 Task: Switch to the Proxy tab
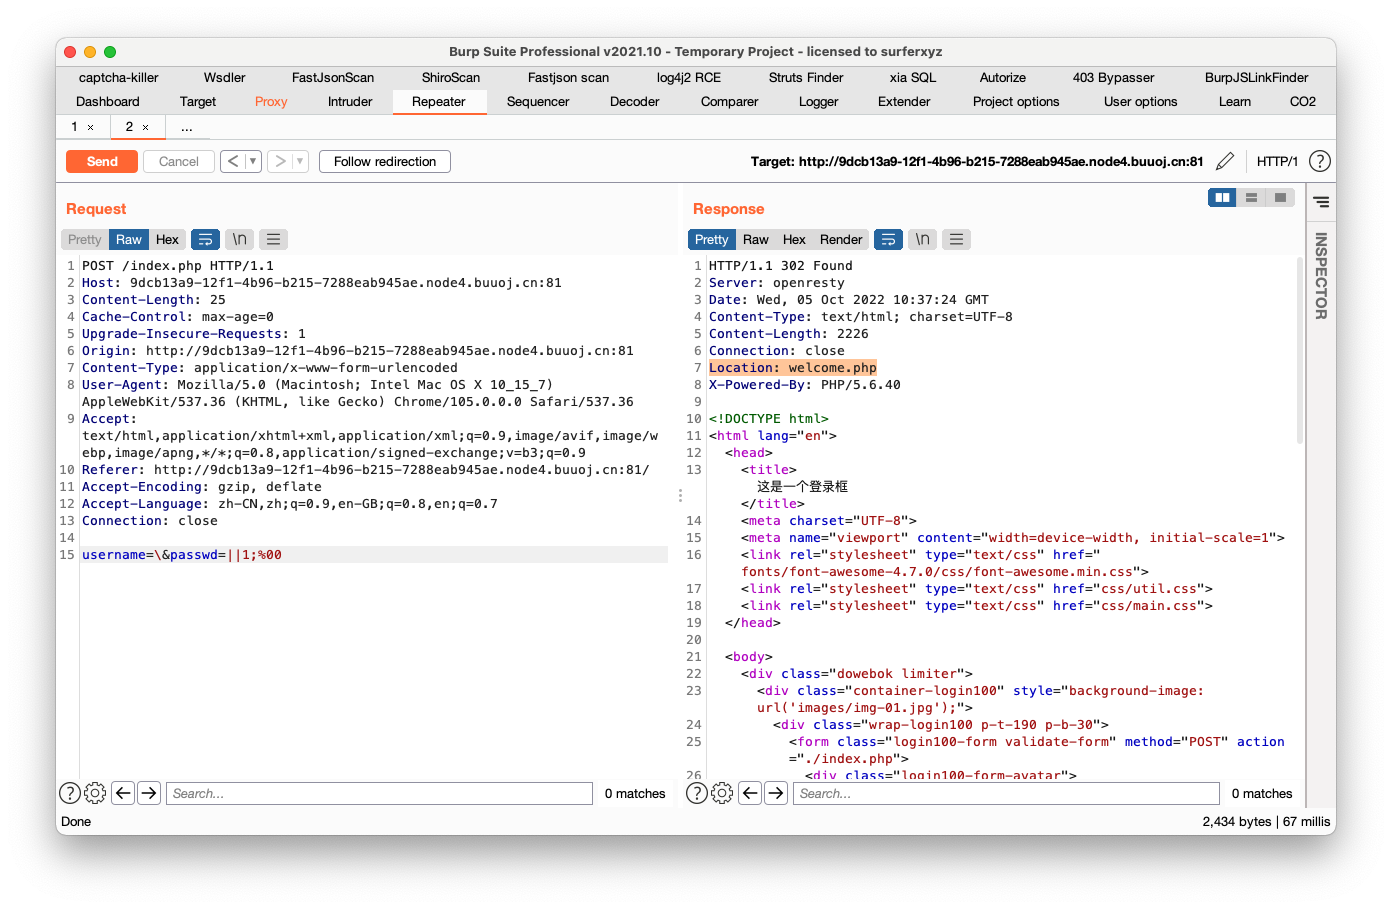pos(271,101)
